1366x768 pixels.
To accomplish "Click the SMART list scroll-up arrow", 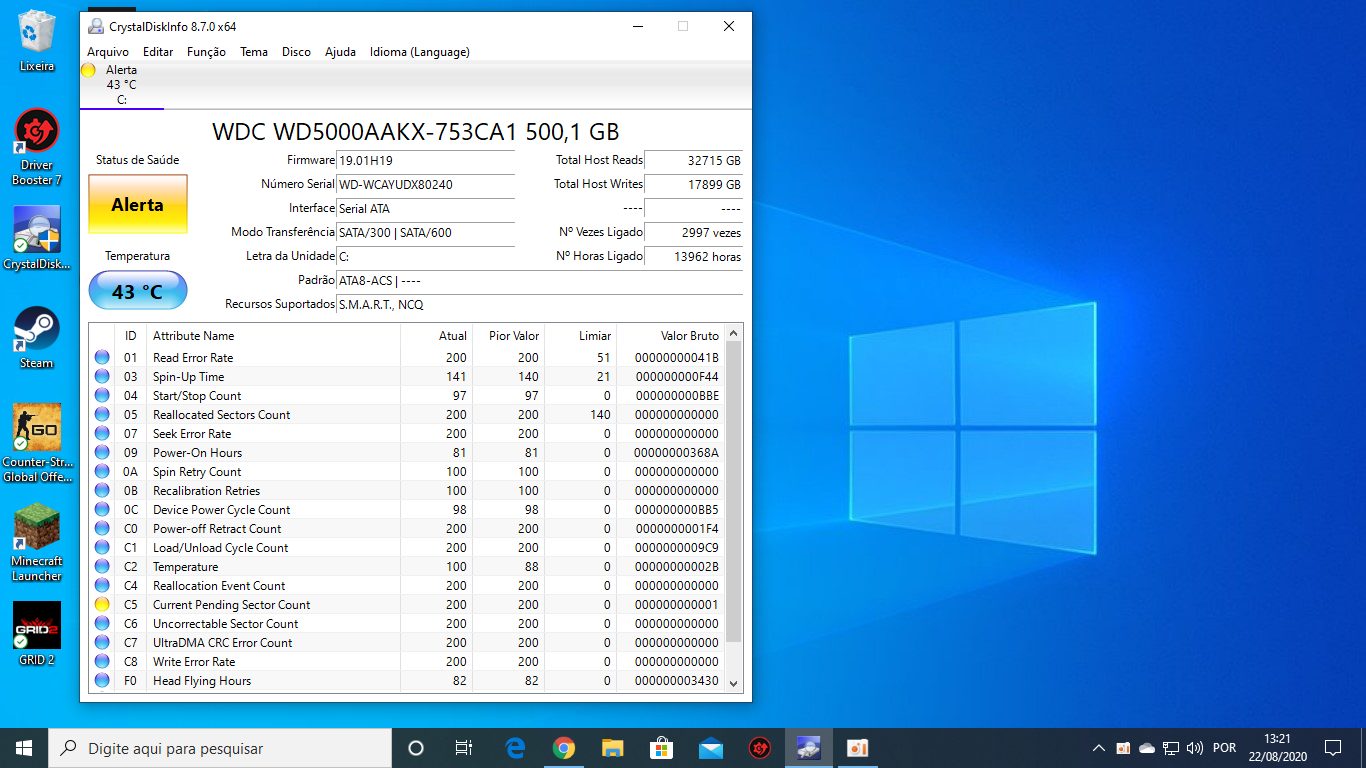I will (733, 333).
